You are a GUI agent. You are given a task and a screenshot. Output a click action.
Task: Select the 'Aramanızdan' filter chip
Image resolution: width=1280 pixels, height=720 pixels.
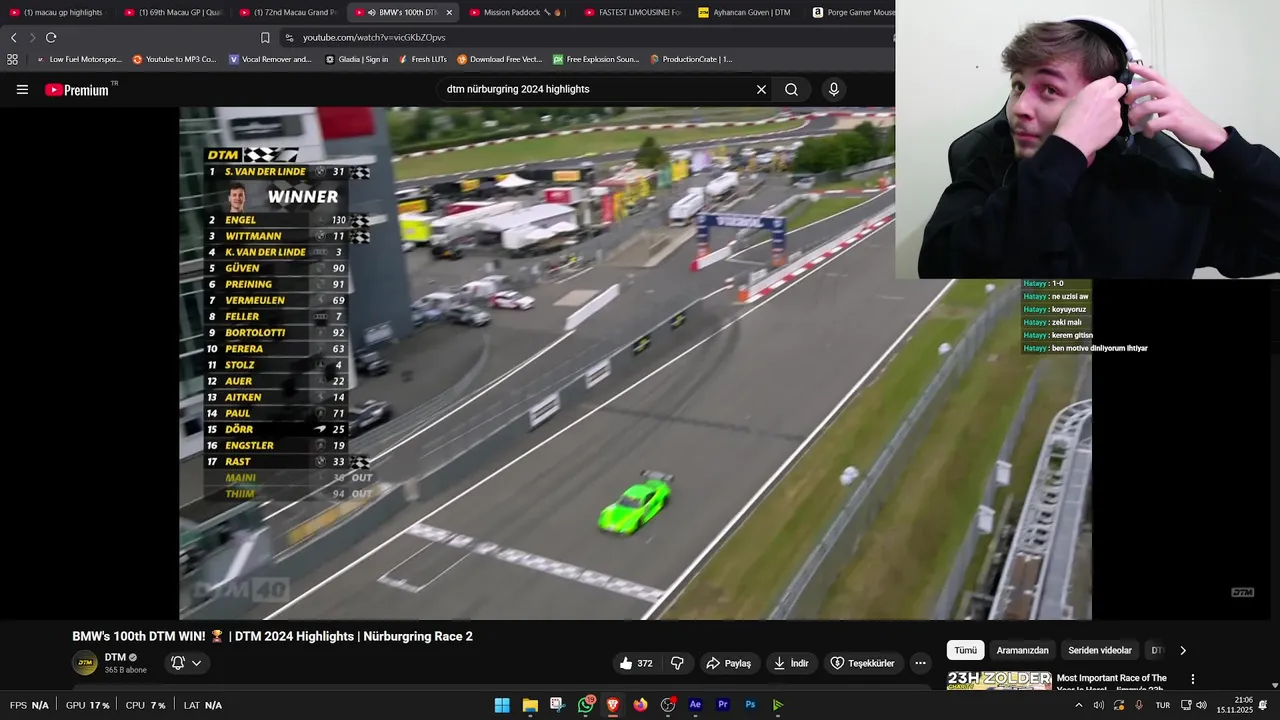(x=1022, y=650)
